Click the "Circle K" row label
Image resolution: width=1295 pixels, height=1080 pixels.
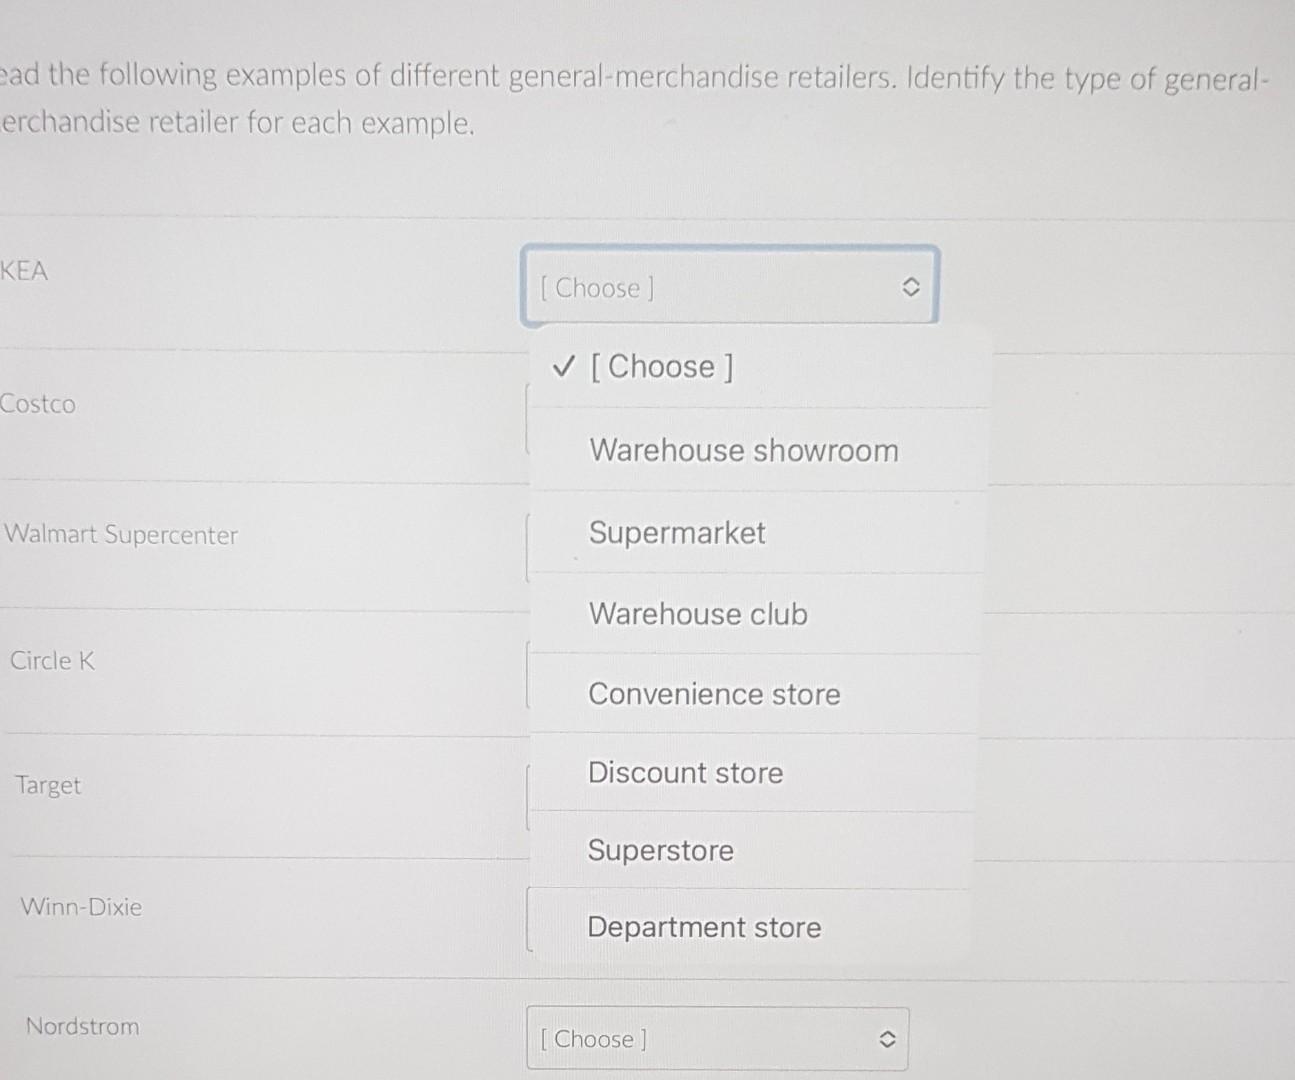[52, 660]
